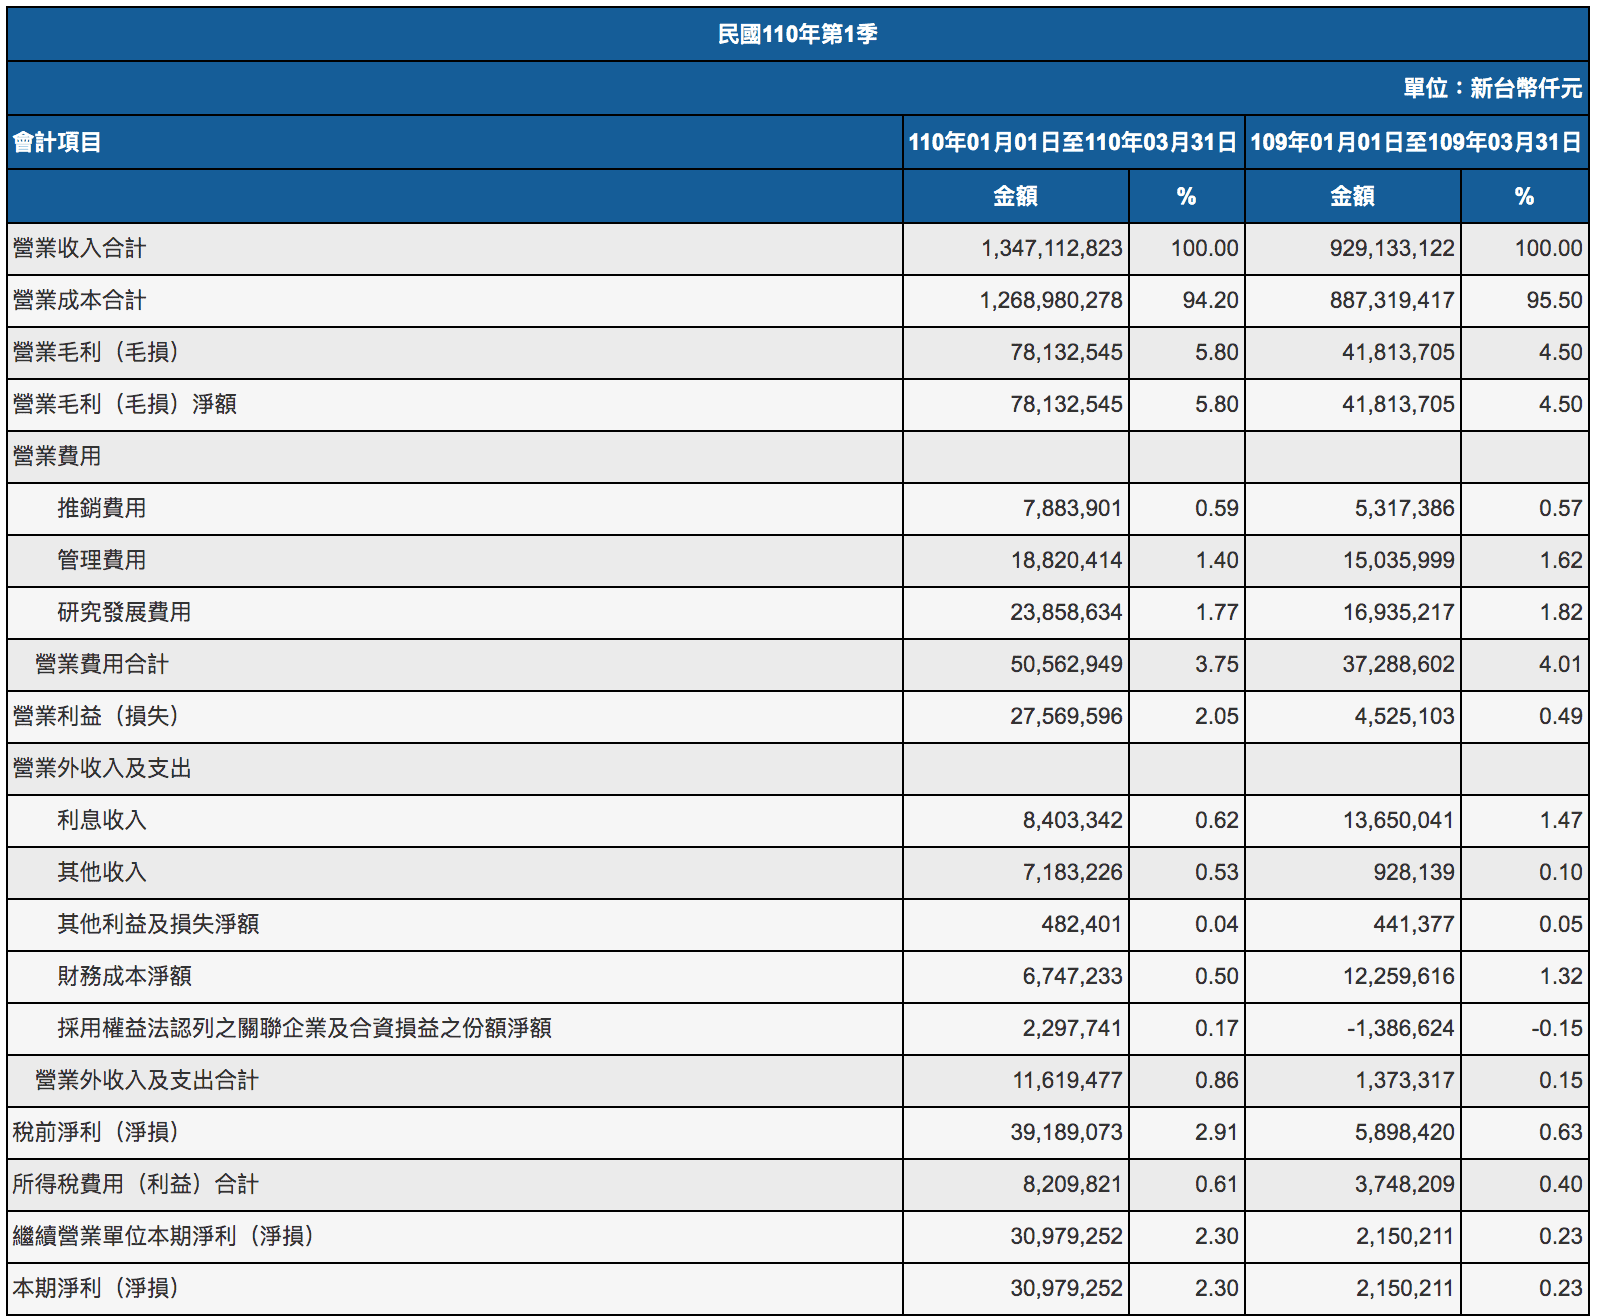The width and height of the screenshot is (1598, 1316).
Task: Click the 1,268,980,278 cost value
Action: [1051, 300]
